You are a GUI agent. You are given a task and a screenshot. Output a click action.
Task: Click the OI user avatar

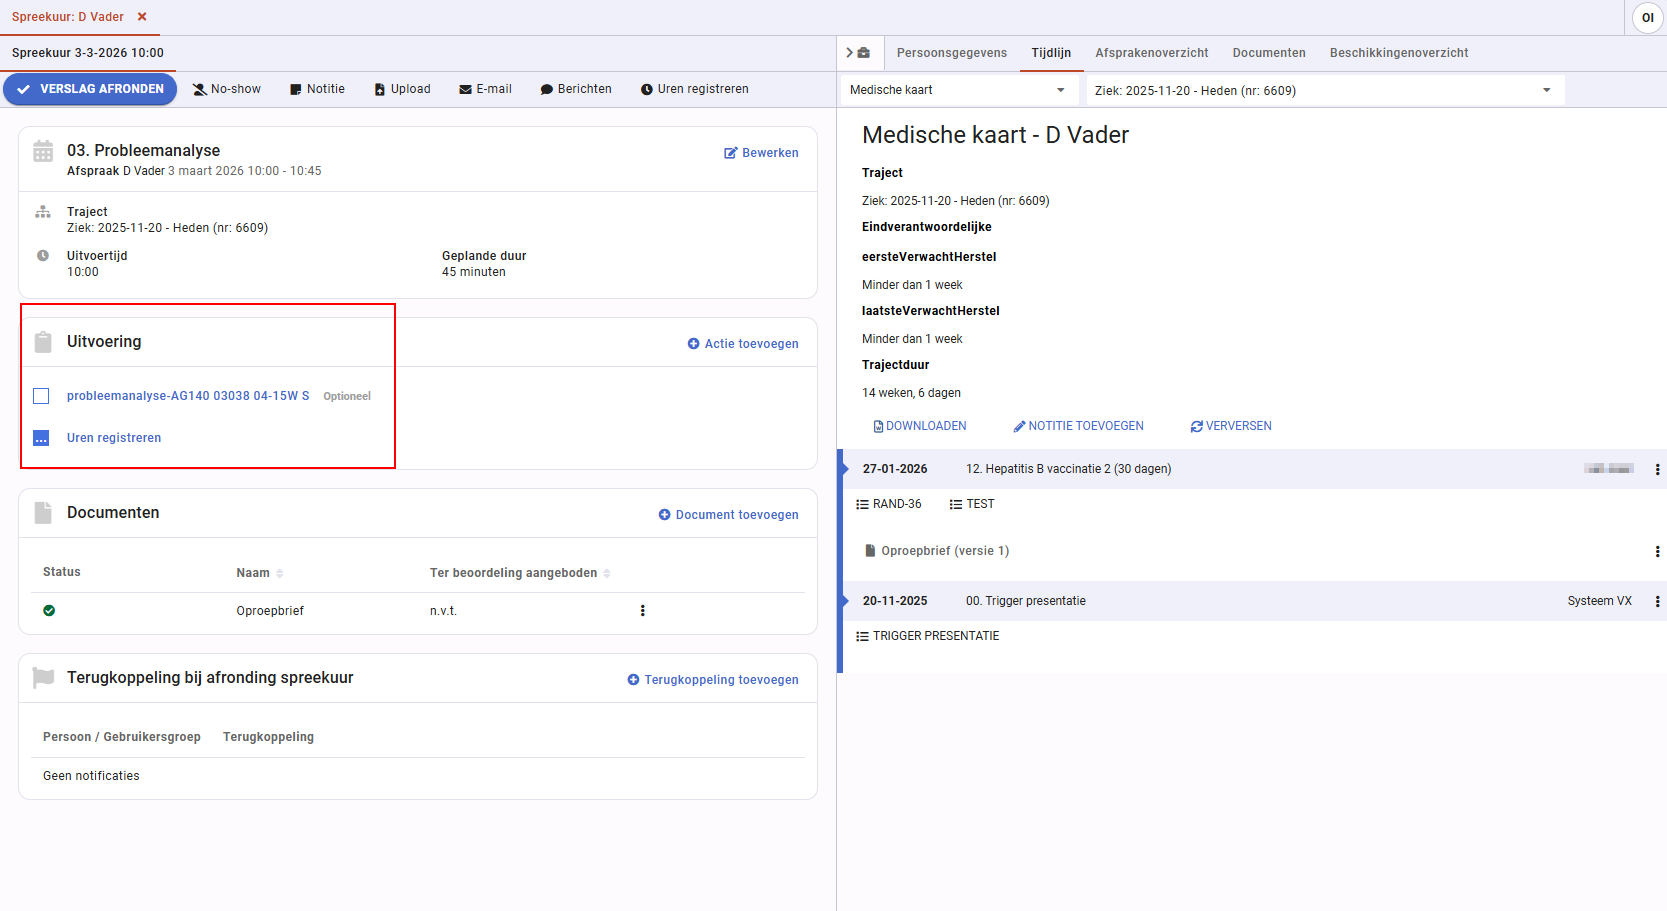click(x=1648, y=18)
